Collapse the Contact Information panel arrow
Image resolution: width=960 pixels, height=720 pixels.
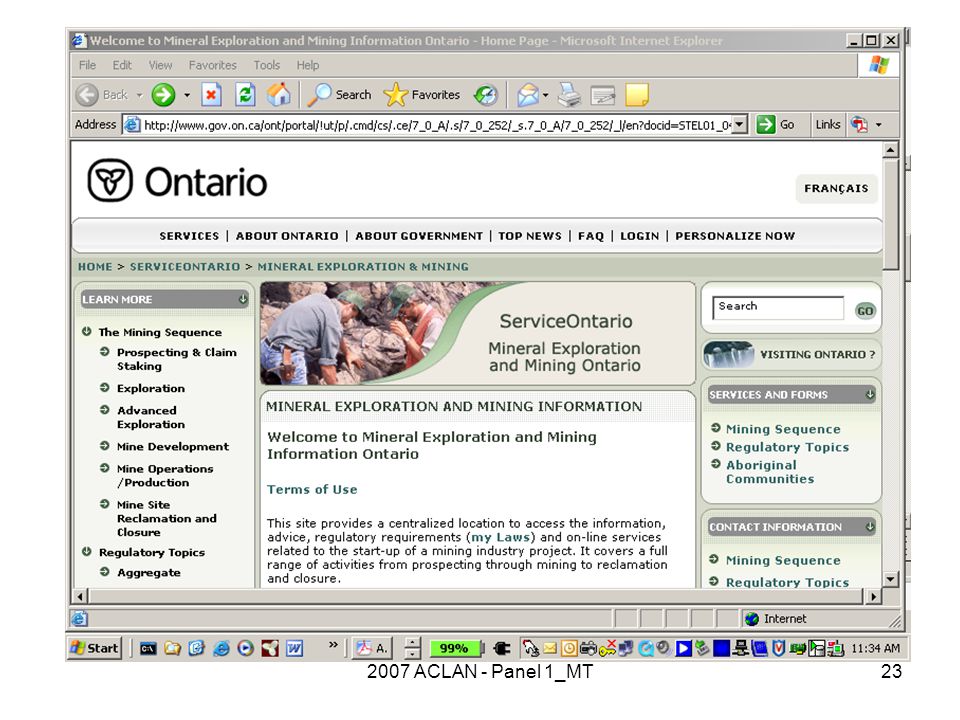[870, 527]
